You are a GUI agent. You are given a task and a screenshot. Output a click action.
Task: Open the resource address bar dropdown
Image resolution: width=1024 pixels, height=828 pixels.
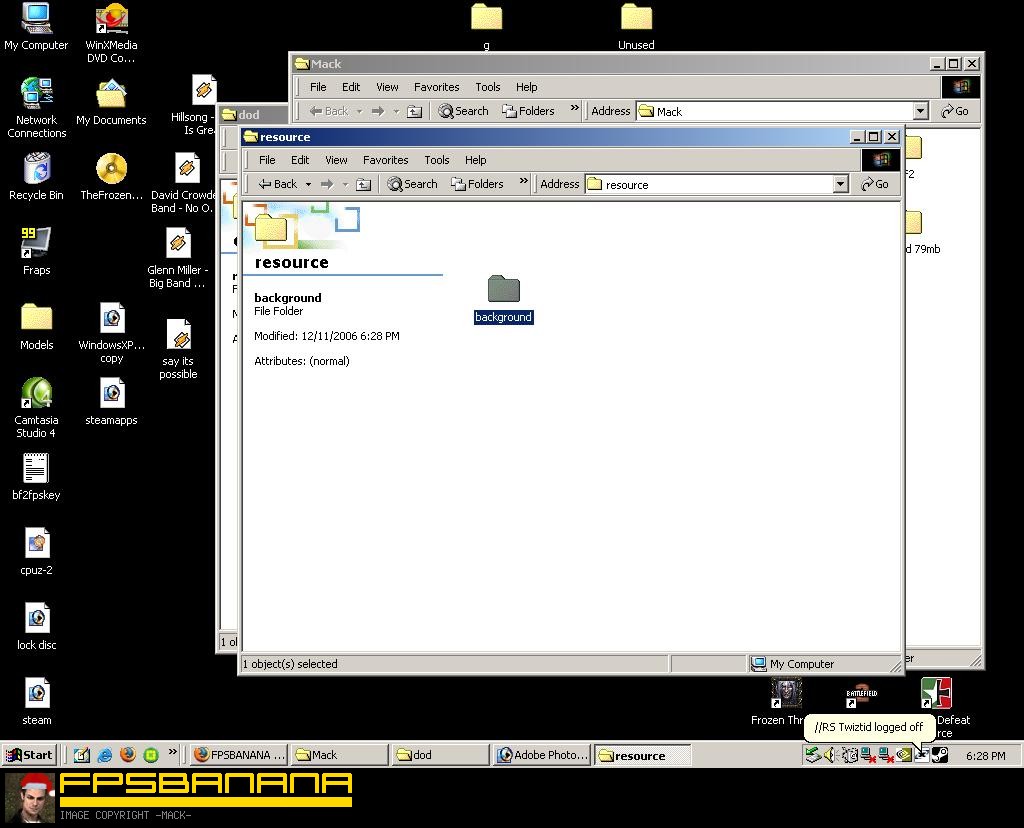(840, 184)
